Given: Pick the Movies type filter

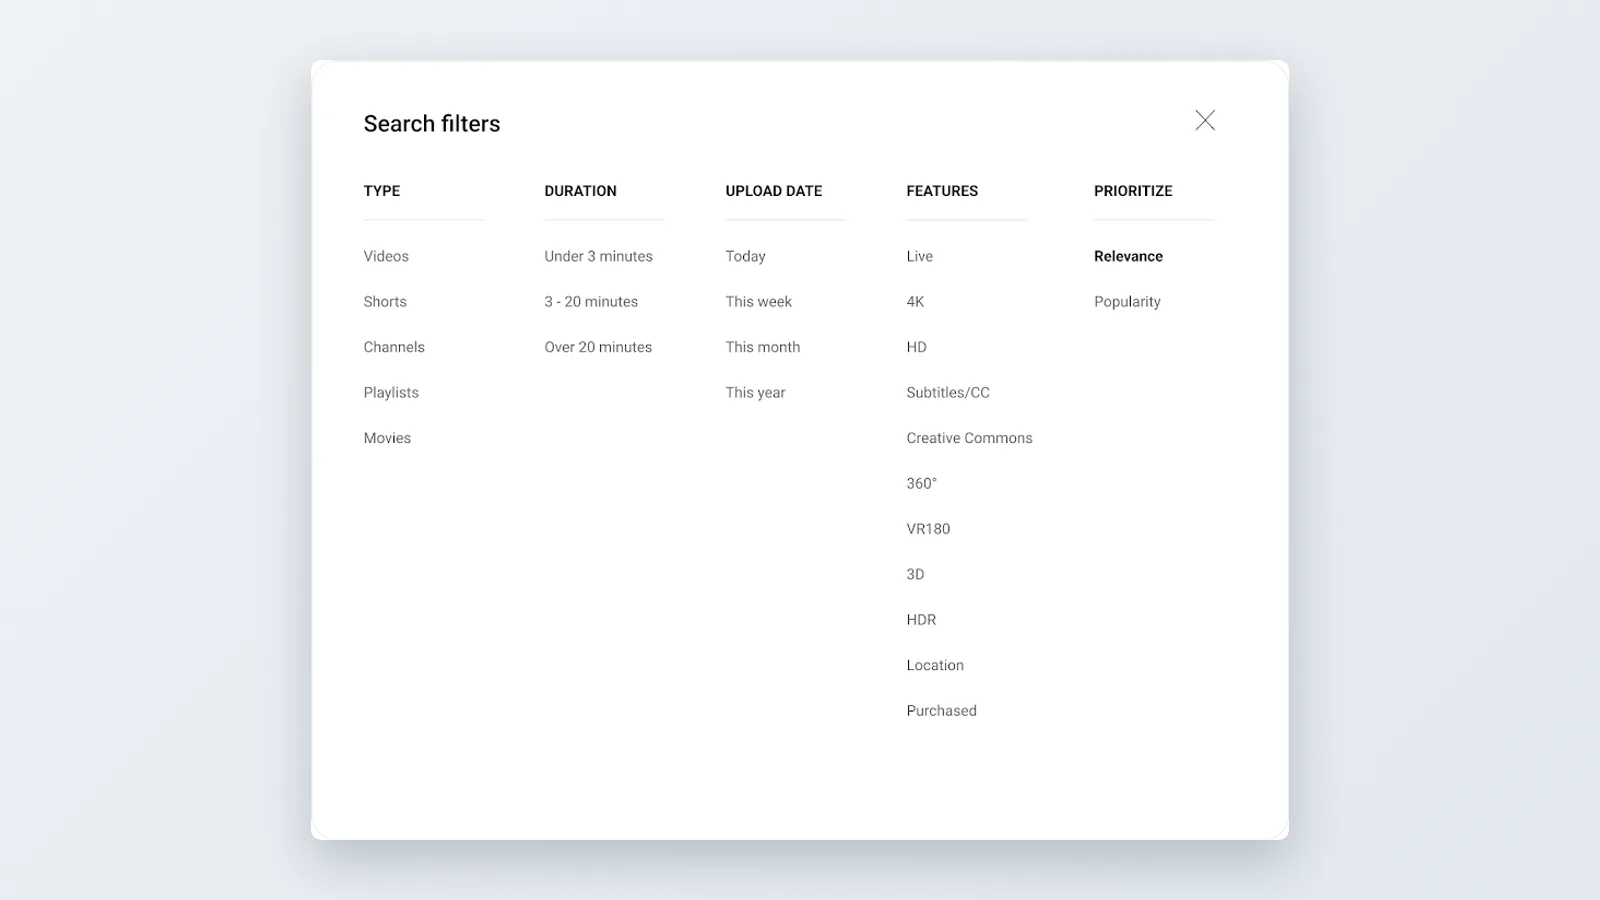Looking at the screenshot, I should 387,438.
